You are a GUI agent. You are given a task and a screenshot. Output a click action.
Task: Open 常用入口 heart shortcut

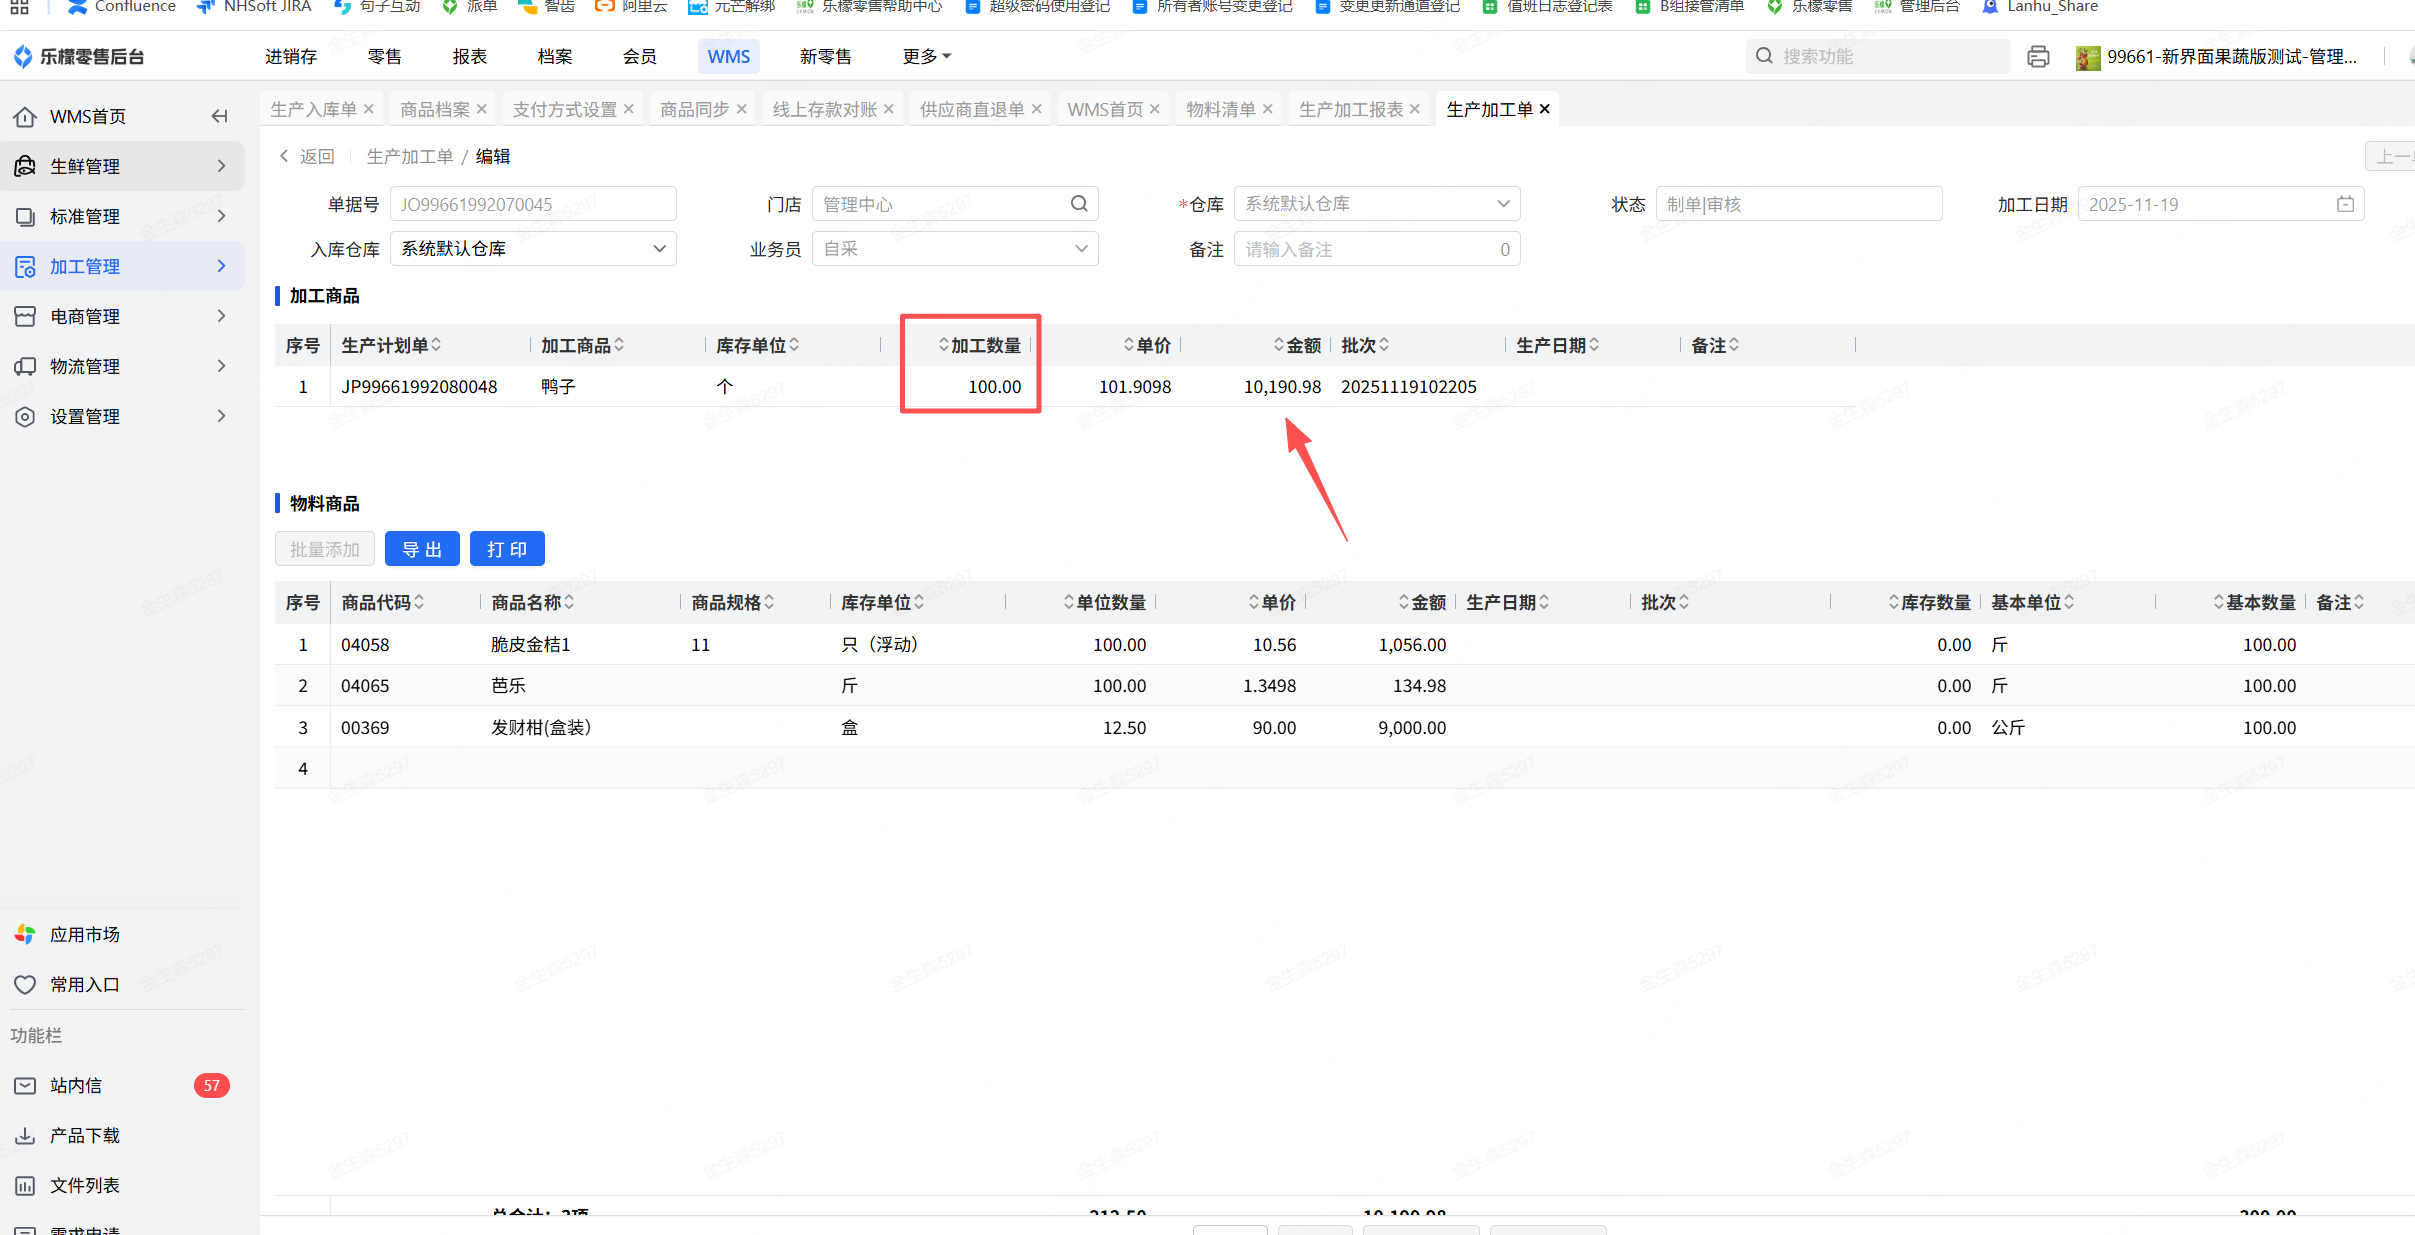[84, 984]
